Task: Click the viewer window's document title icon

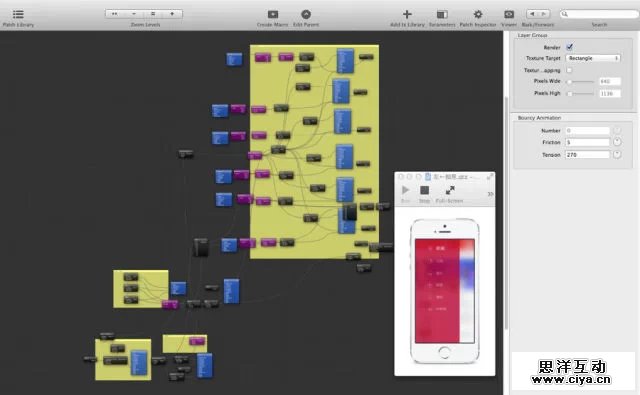Action: tap(428, 176)
